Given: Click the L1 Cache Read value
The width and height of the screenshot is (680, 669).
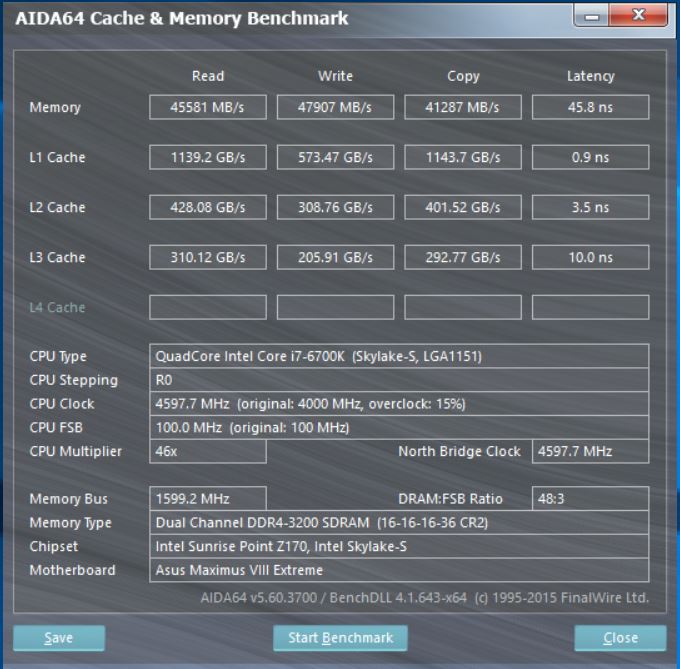Looking at the screenshot, I should 207,157.
